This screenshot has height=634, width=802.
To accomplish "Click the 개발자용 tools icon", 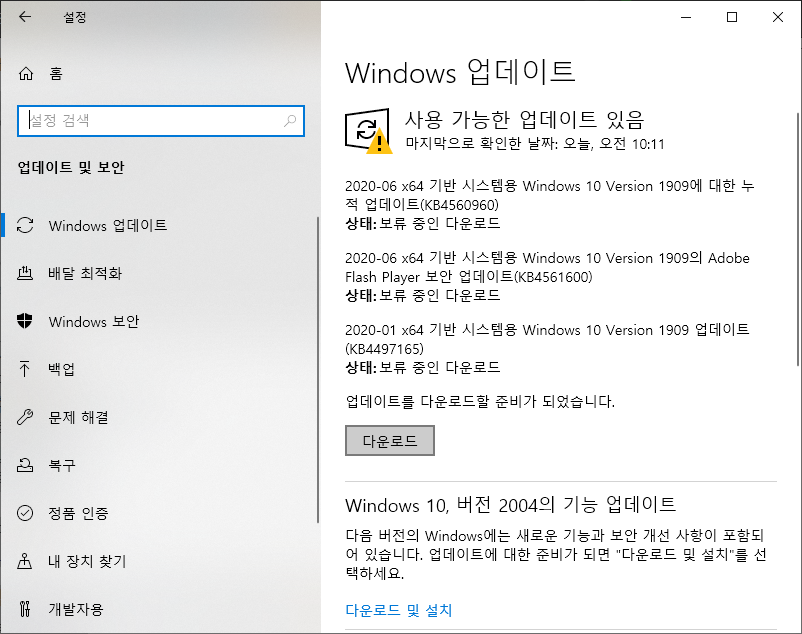I will (25, 608).
